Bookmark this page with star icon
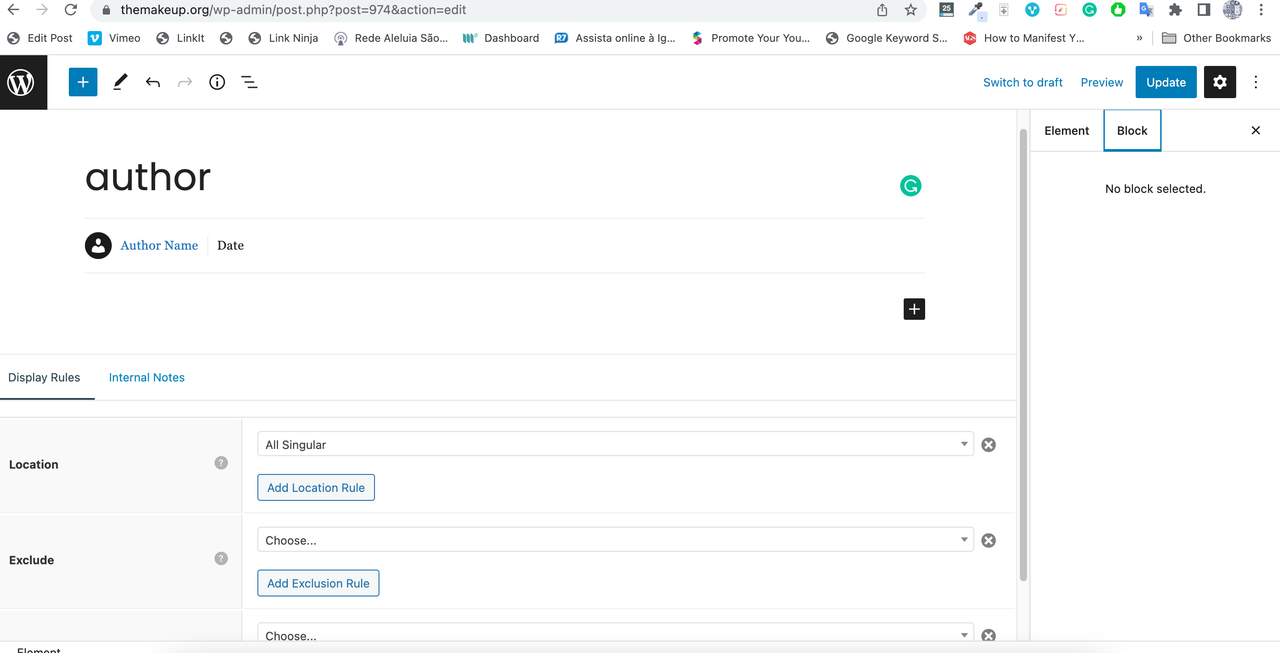 tap(910, 10)
